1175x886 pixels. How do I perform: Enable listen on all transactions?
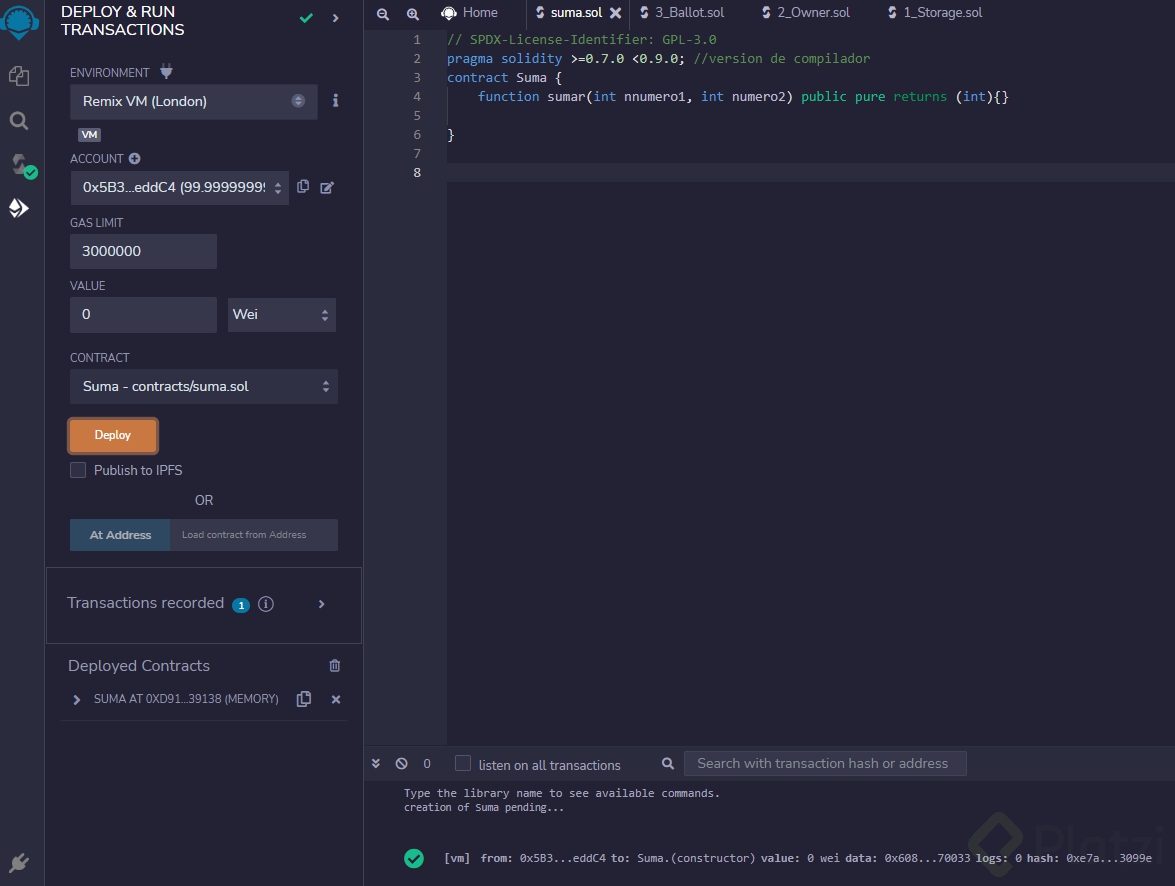pyautogui.click(x=463, y=763)
